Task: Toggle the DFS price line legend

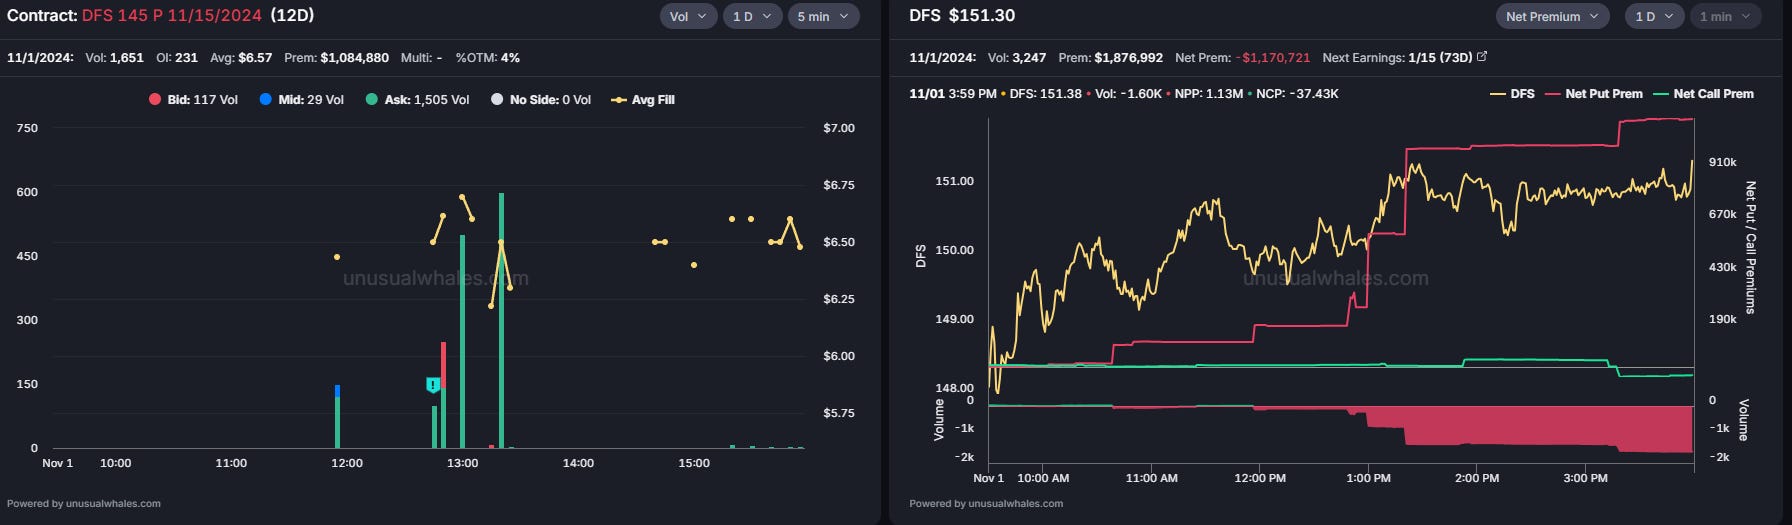Action: point(1512,94)
